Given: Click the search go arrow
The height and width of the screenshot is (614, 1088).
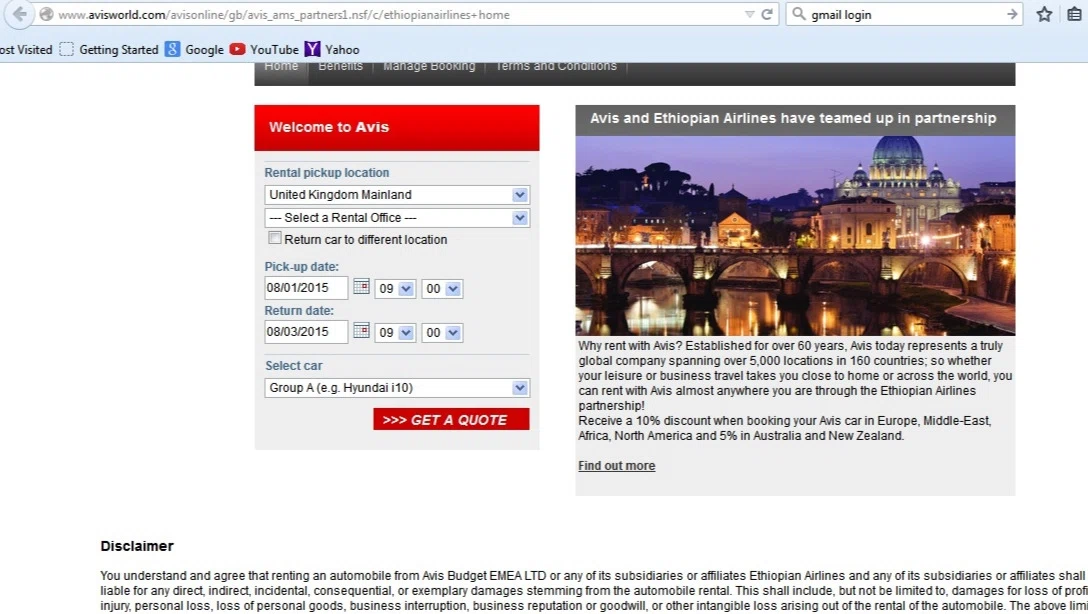Looking at the screenshot, I should click(x=1012, y=14).
